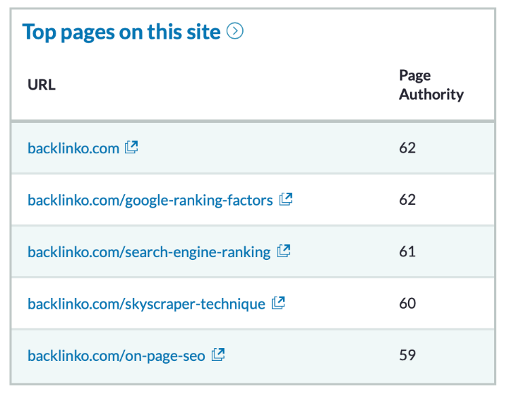This screenshot has height=400, width=510.
Task: Open backlinko.com/google-ranking-factors link
Action: point(150,200)
